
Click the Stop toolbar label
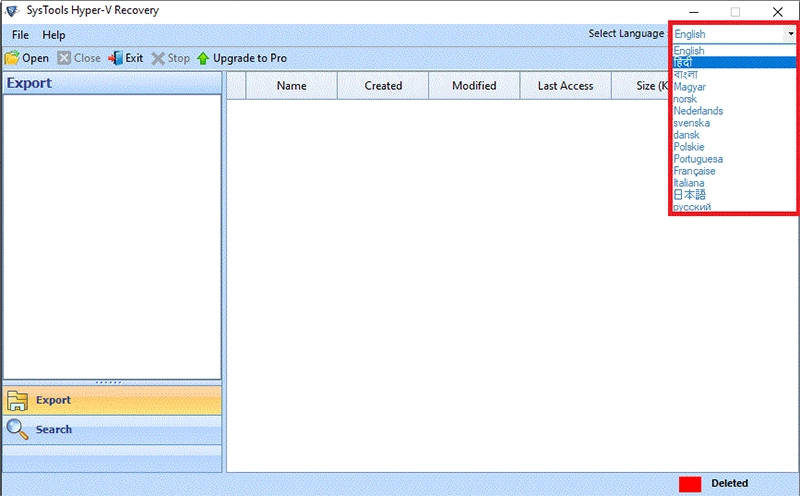179,58
